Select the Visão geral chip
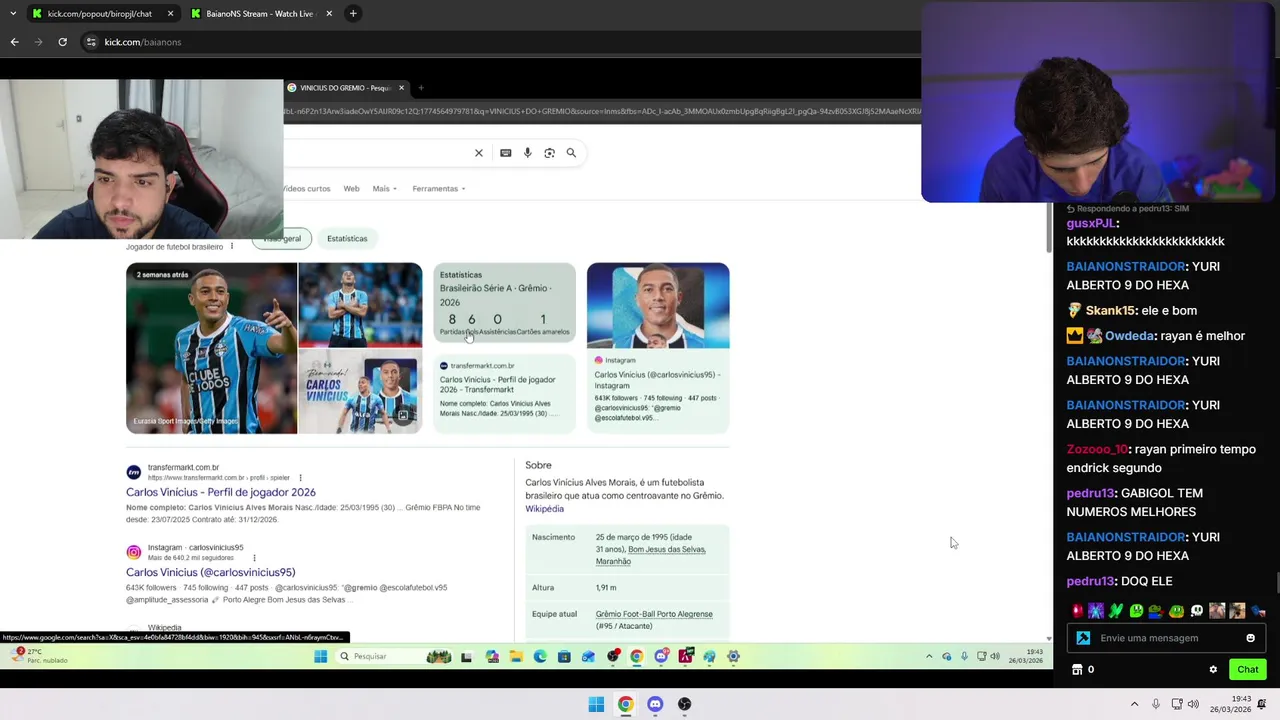The height and width of the screenshot is (720, 1280). coord(281,238)
